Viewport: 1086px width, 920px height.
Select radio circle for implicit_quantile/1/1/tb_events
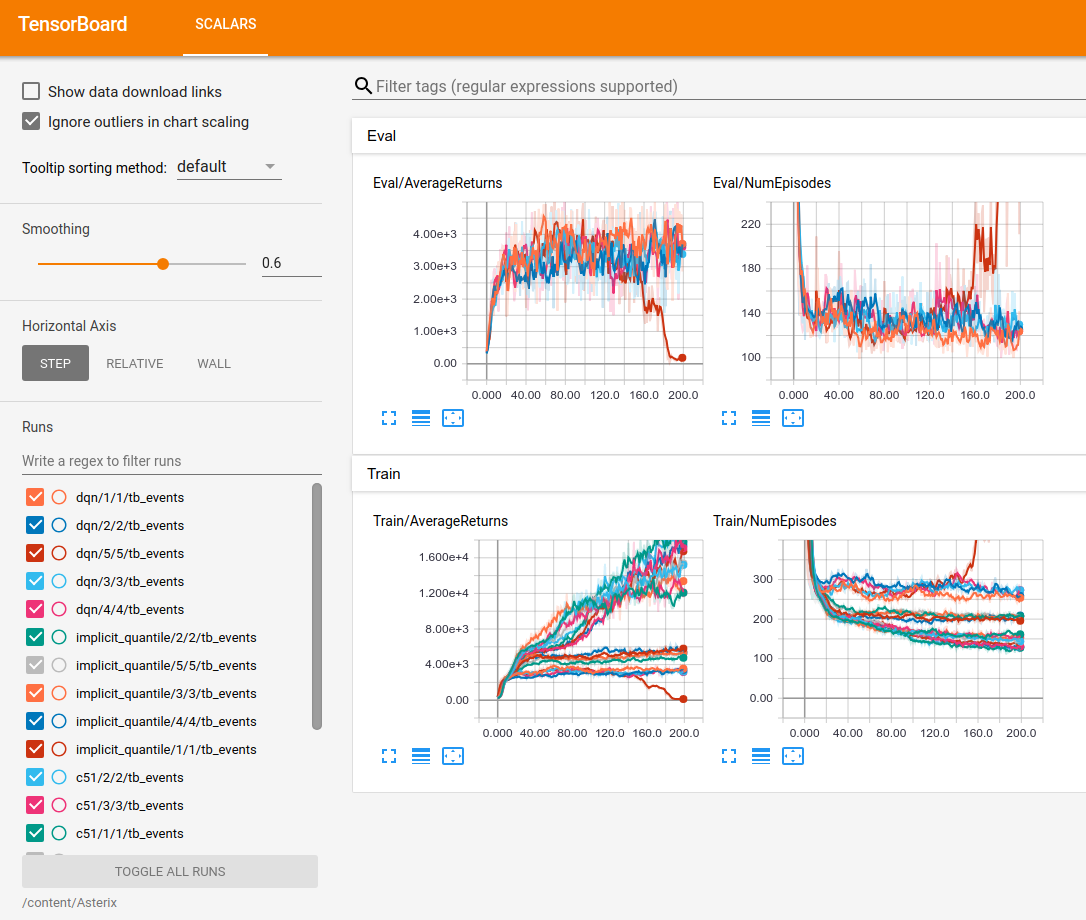pos(60,750)
